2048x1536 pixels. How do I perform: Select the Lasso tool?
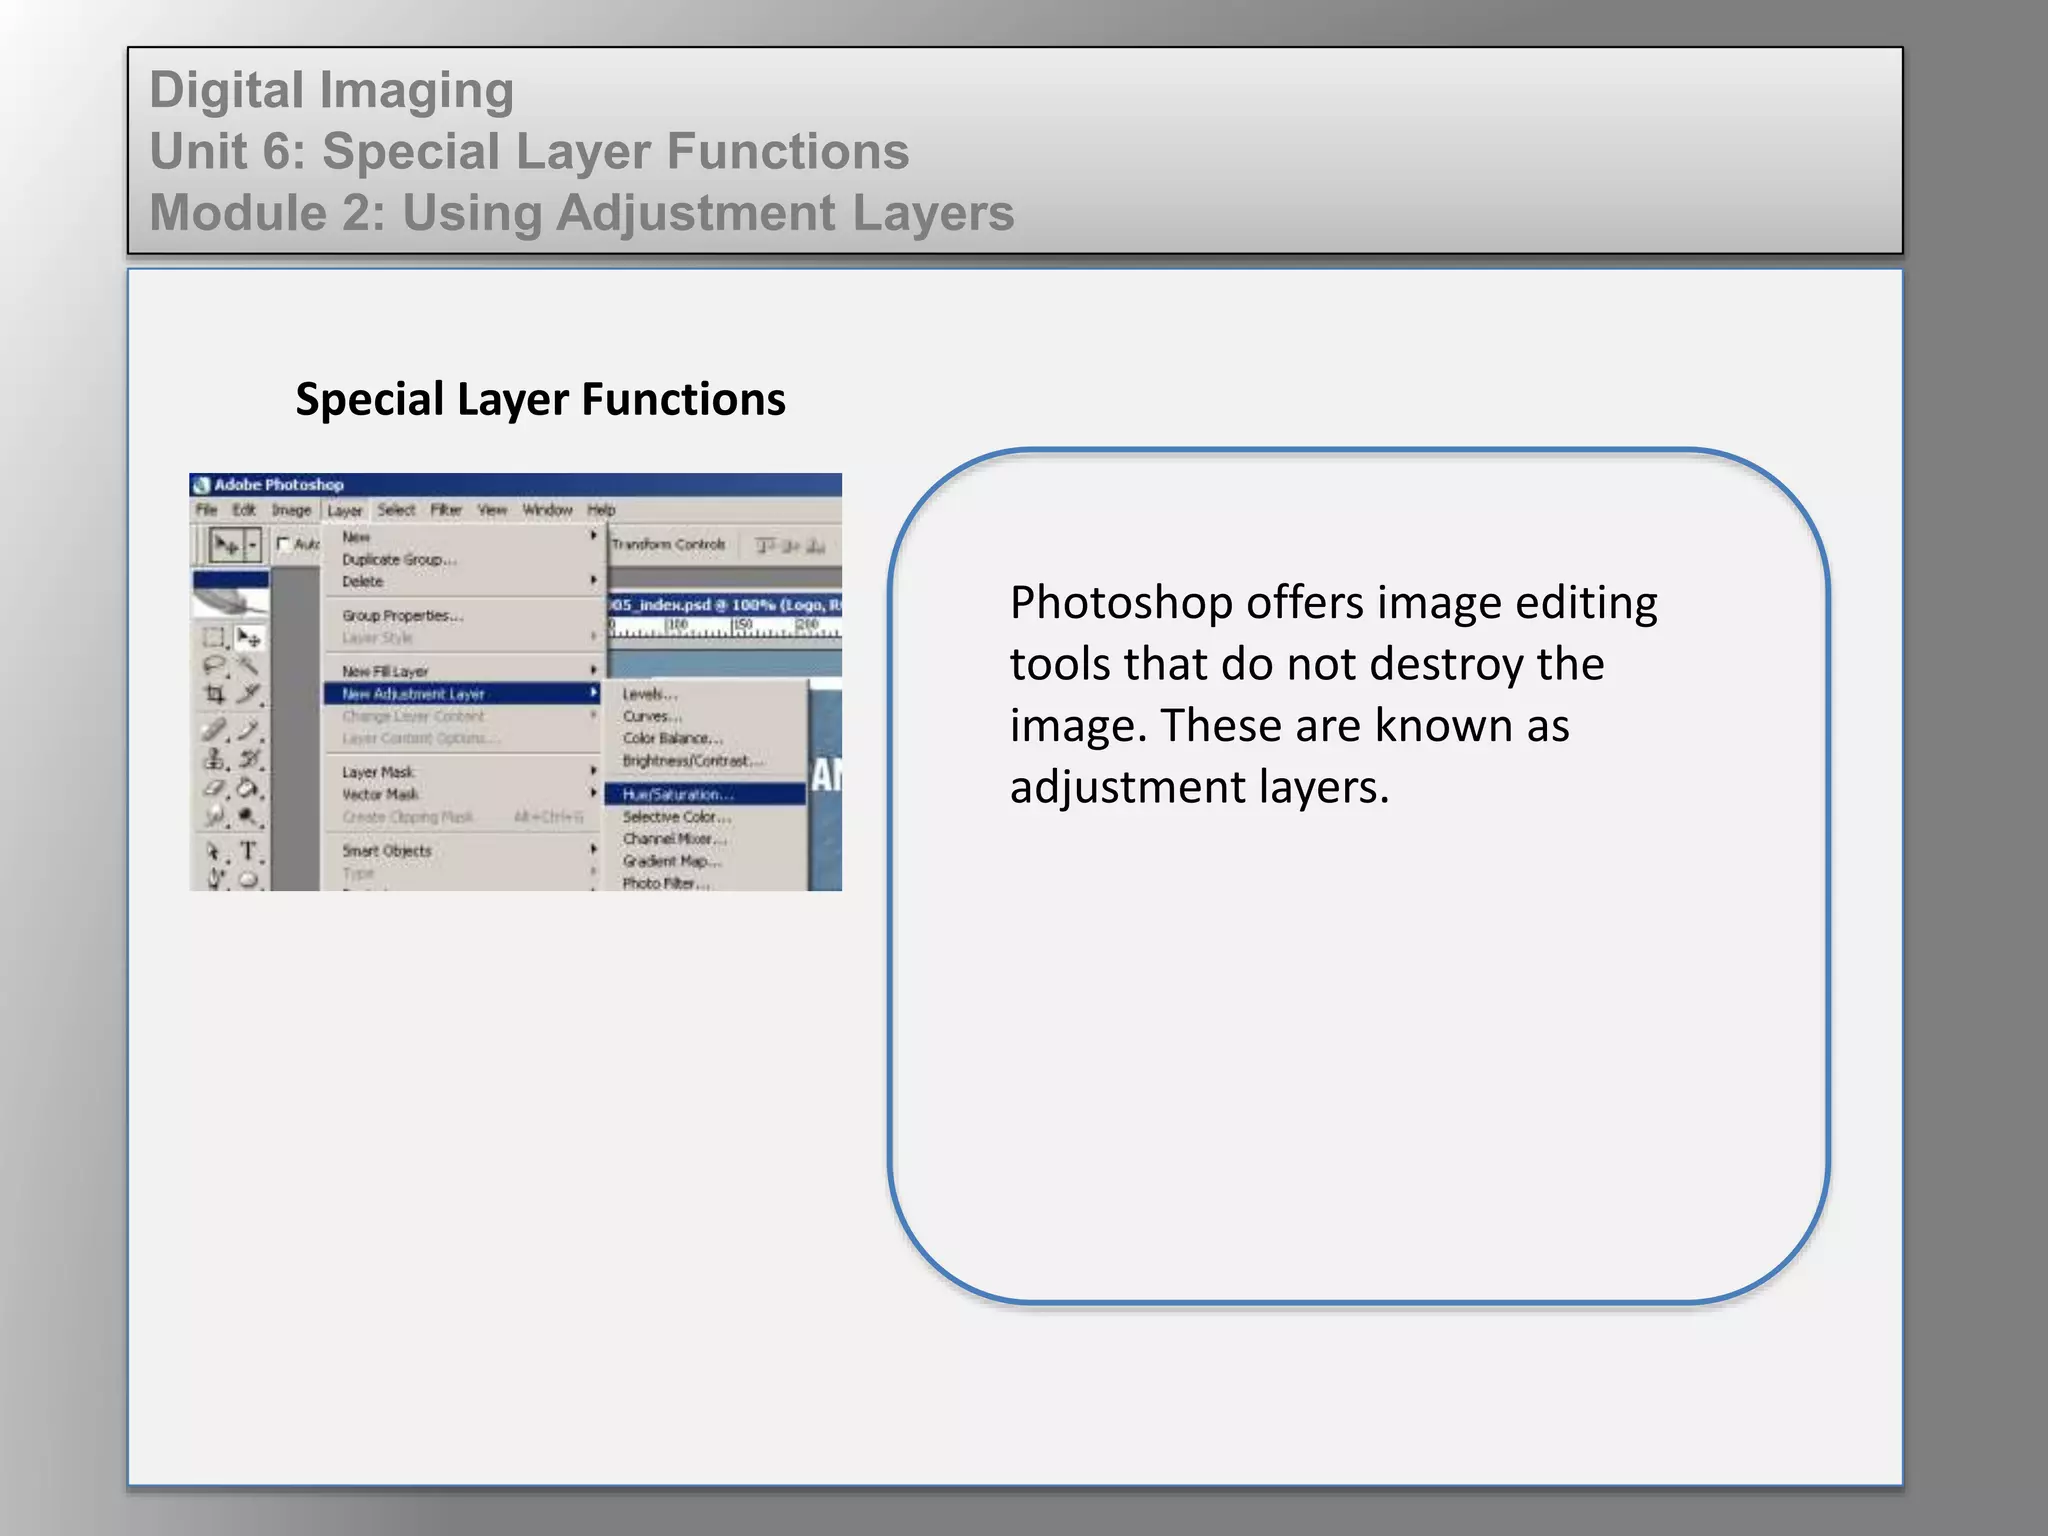point(214,665)
